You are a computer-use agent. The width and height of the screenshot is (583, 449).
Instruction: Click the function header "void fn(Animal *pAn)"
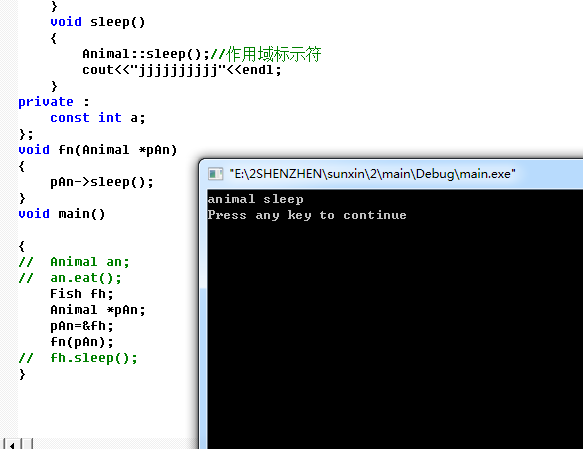98,150
